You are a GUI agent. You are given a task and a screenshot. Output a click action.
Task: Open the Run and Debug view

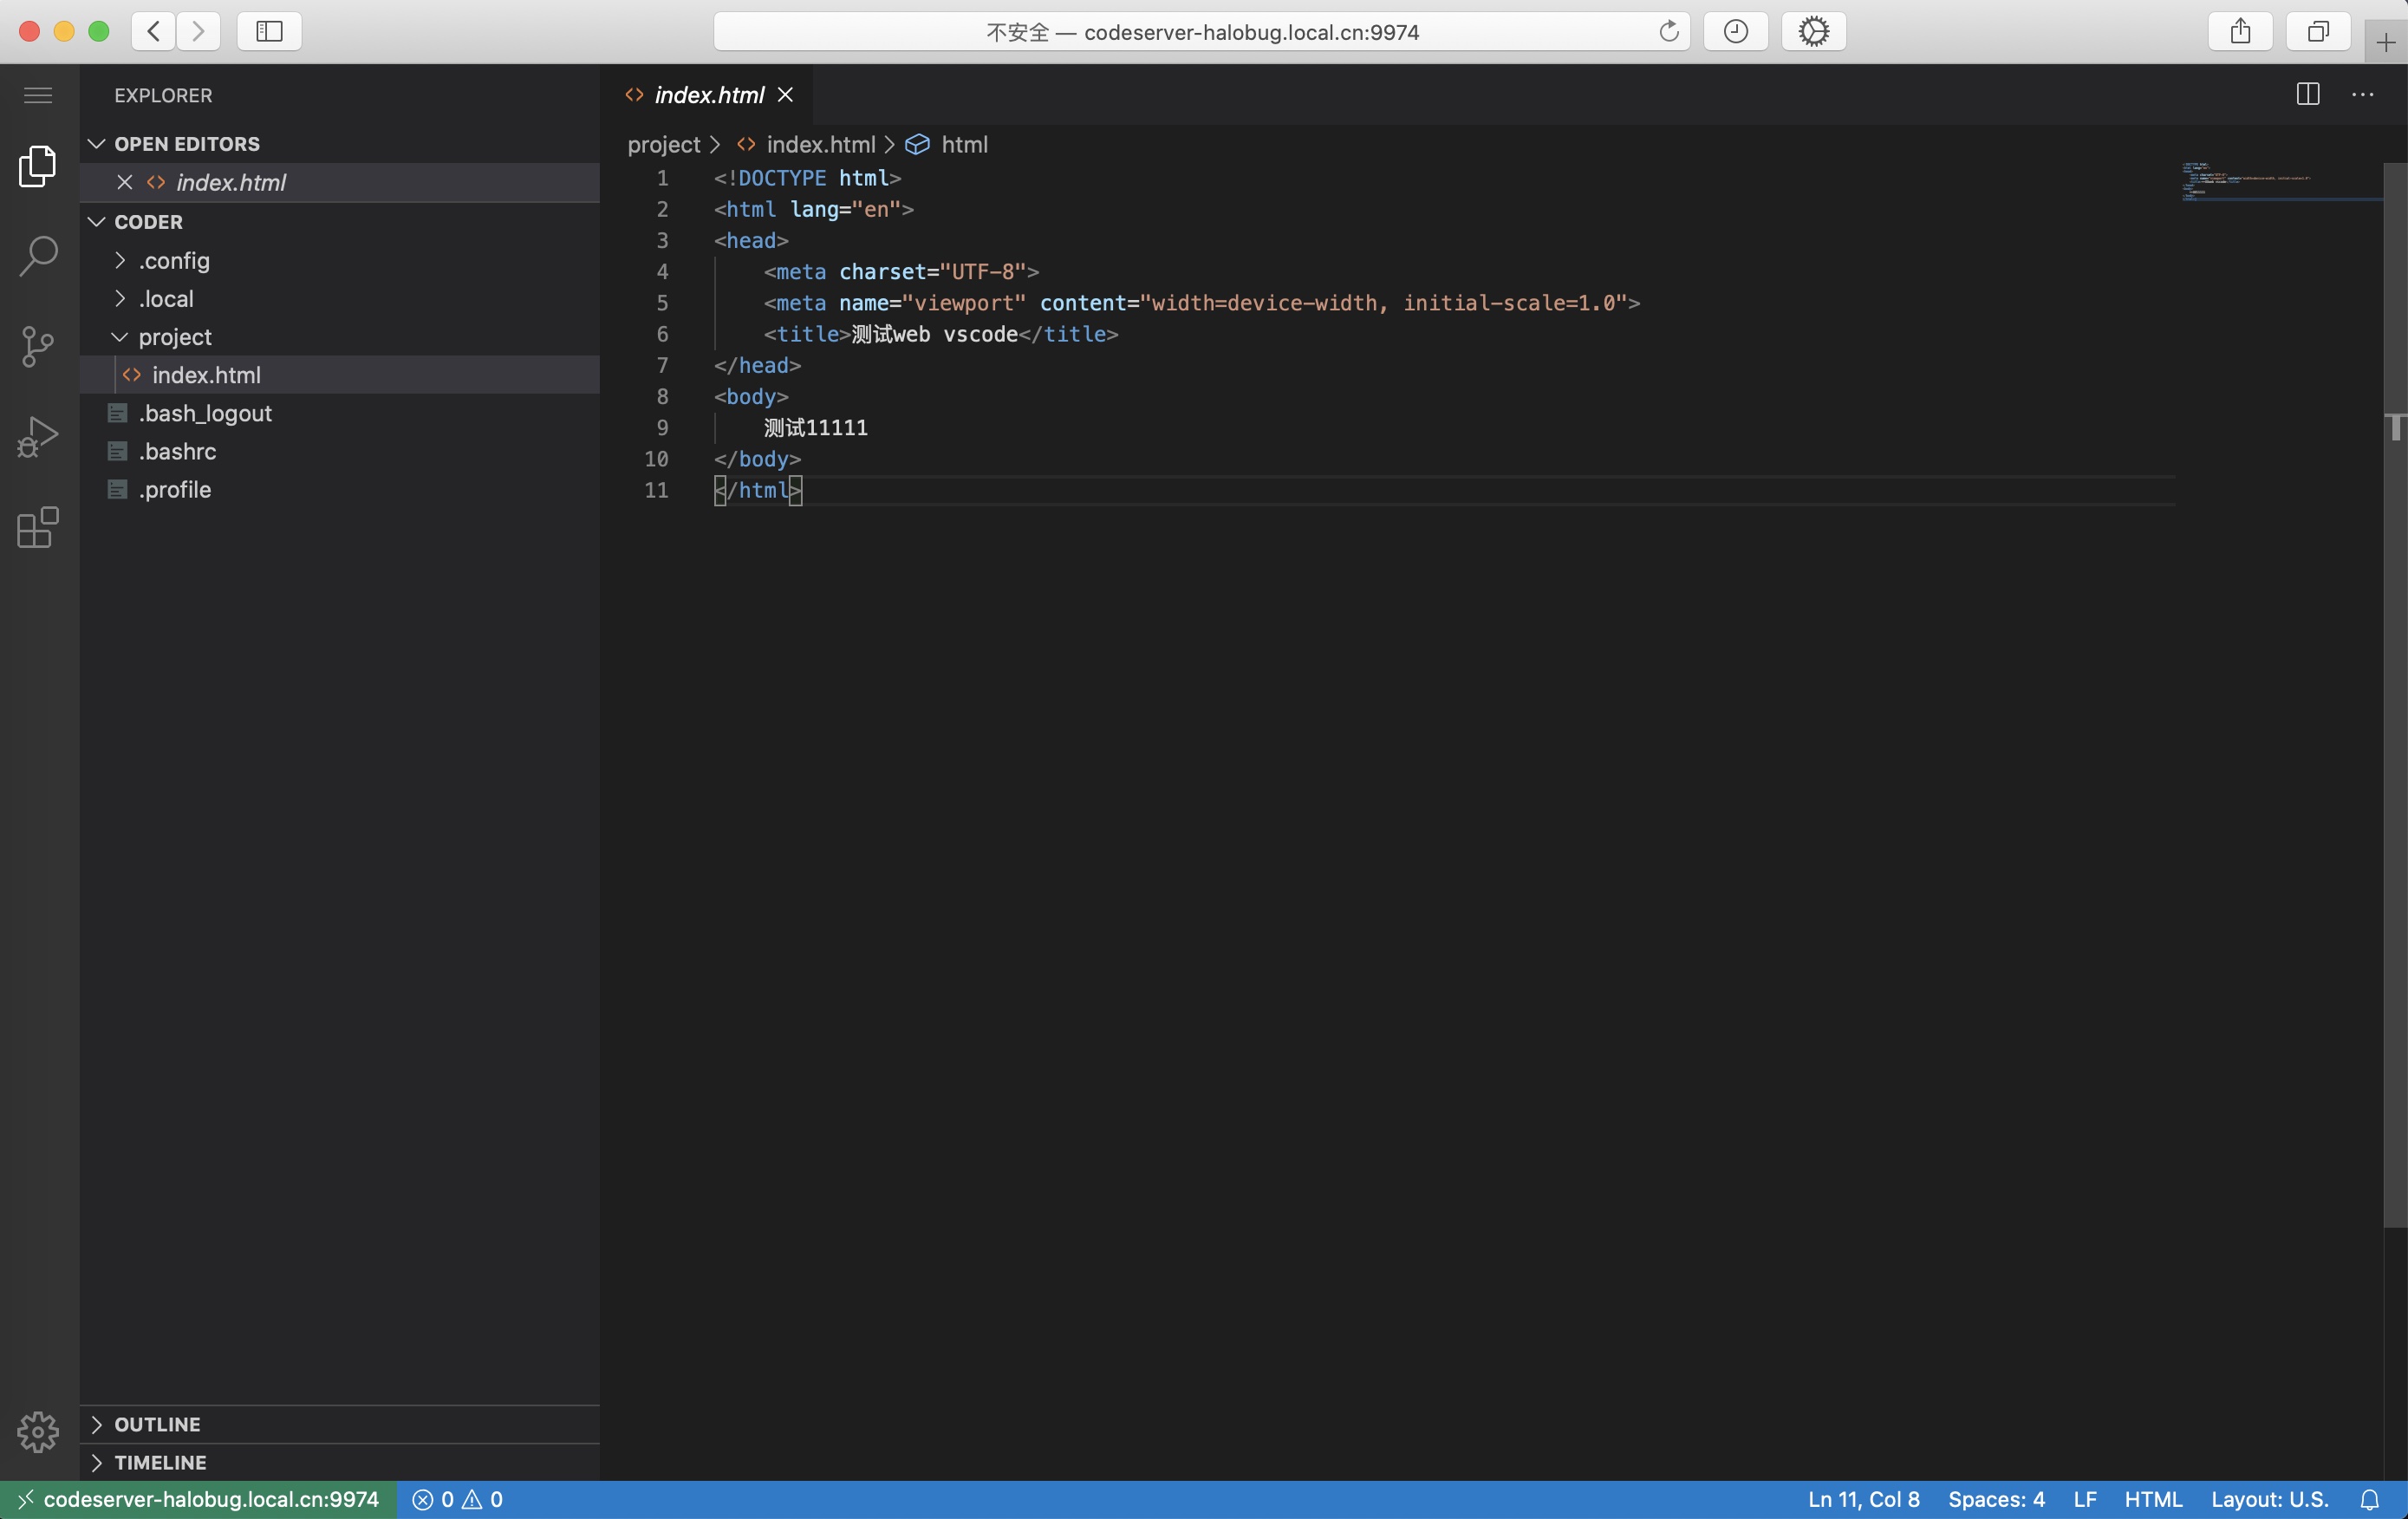tap(37, 437)
